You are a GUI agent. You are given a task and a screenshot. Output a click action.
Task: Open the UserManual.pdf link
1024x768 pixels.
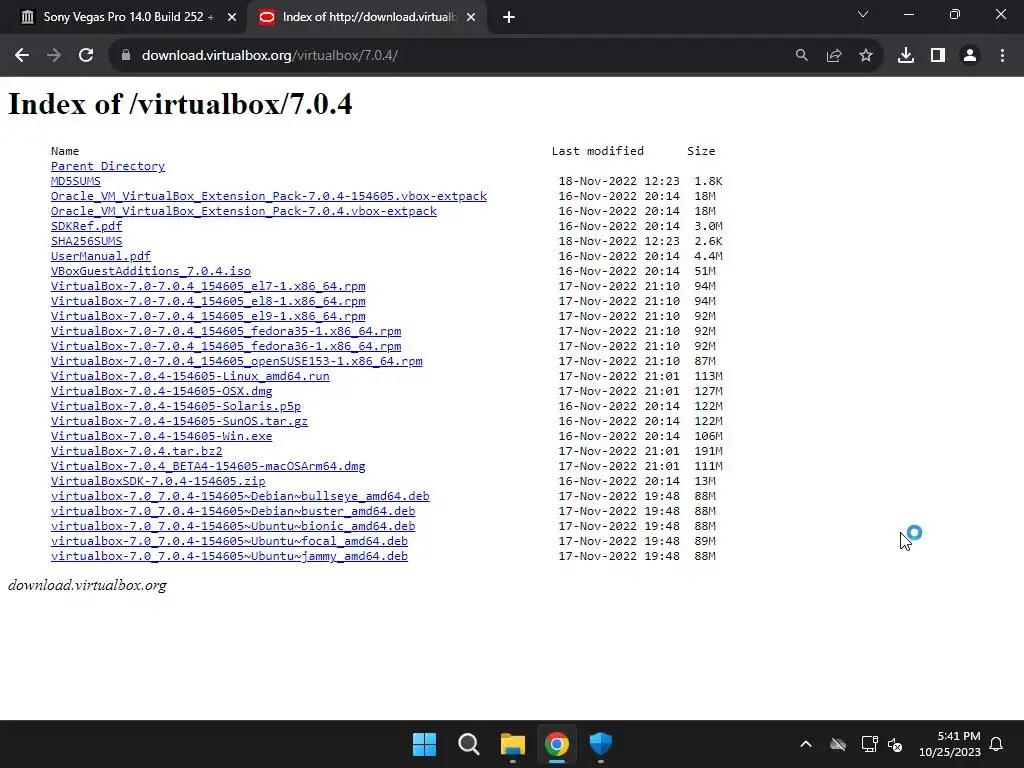pos(101,256)
